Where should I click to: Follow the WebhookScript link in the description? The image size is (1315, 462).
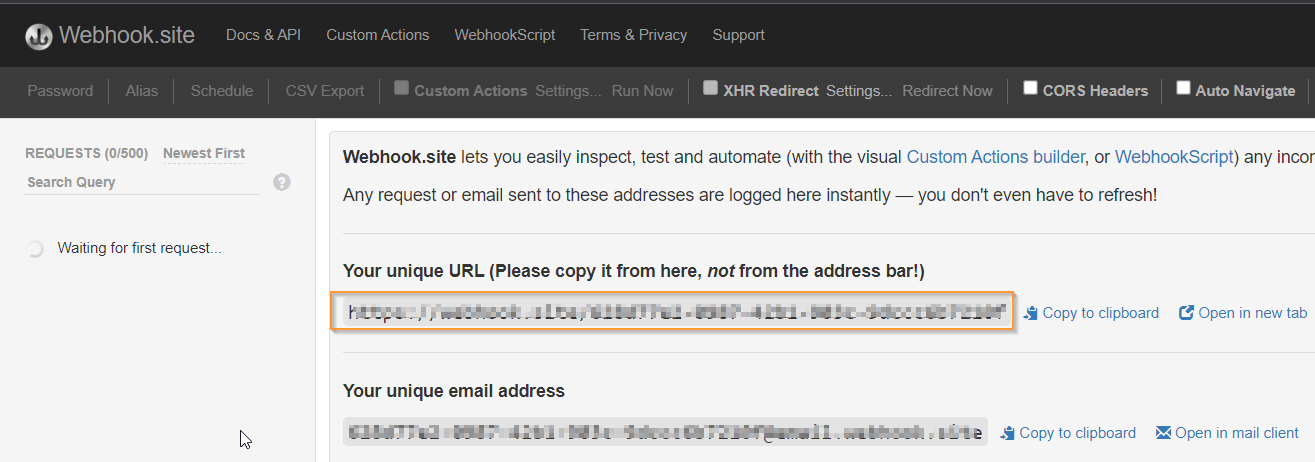[x=1173, y=157]
